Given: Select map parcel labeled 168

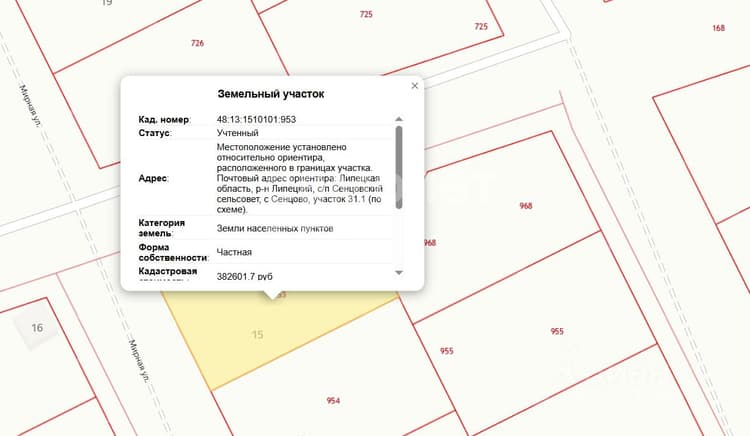Looking at the screenshot, I should [718, 28].
